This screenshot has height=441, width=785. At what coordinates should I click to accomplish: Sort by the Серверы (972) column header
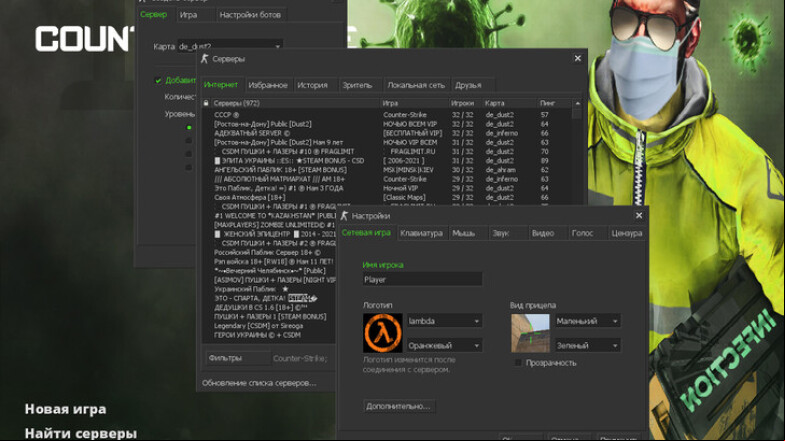[x=295, y=103]
